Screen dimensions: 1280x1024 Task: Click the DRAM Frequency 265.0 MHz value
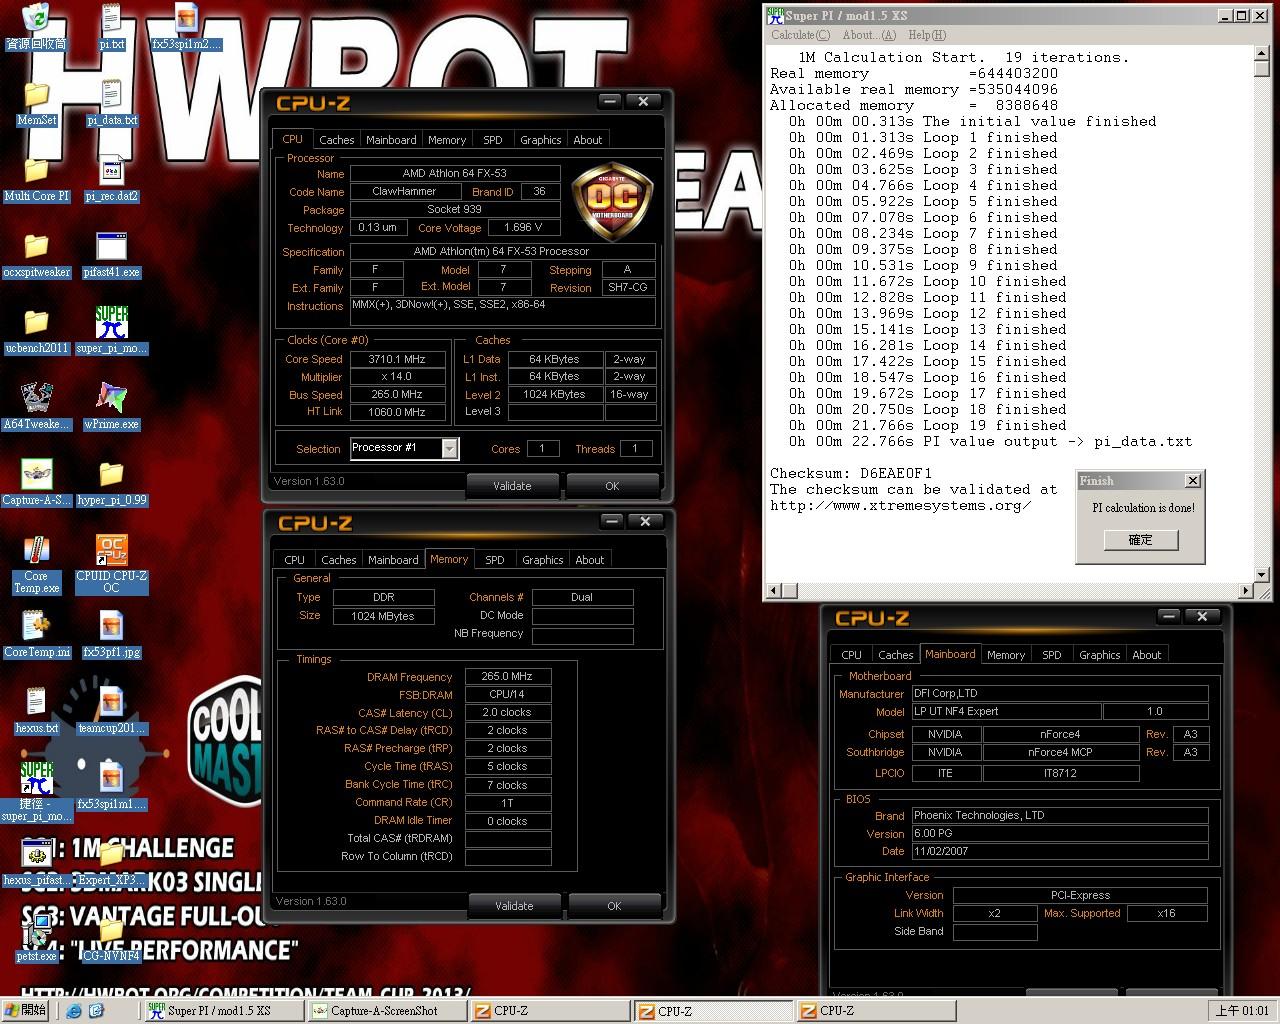pos(507,677)
